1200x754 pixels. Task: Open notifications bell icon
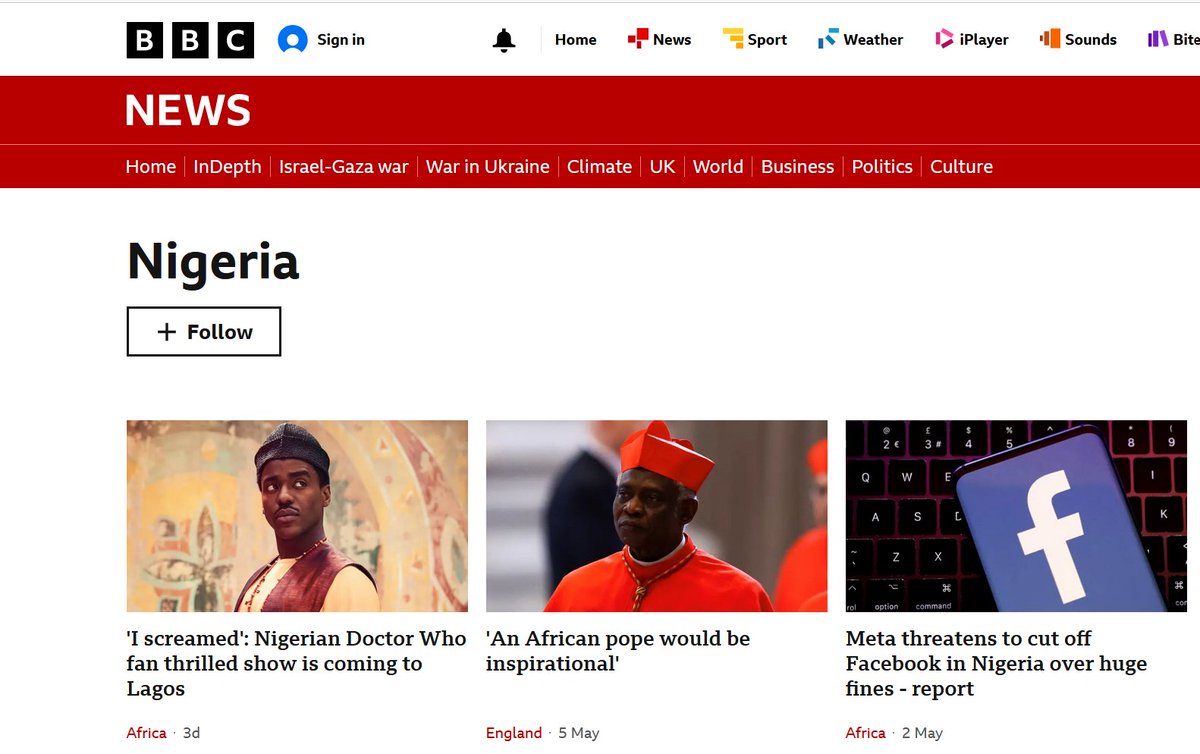[504, 40]
